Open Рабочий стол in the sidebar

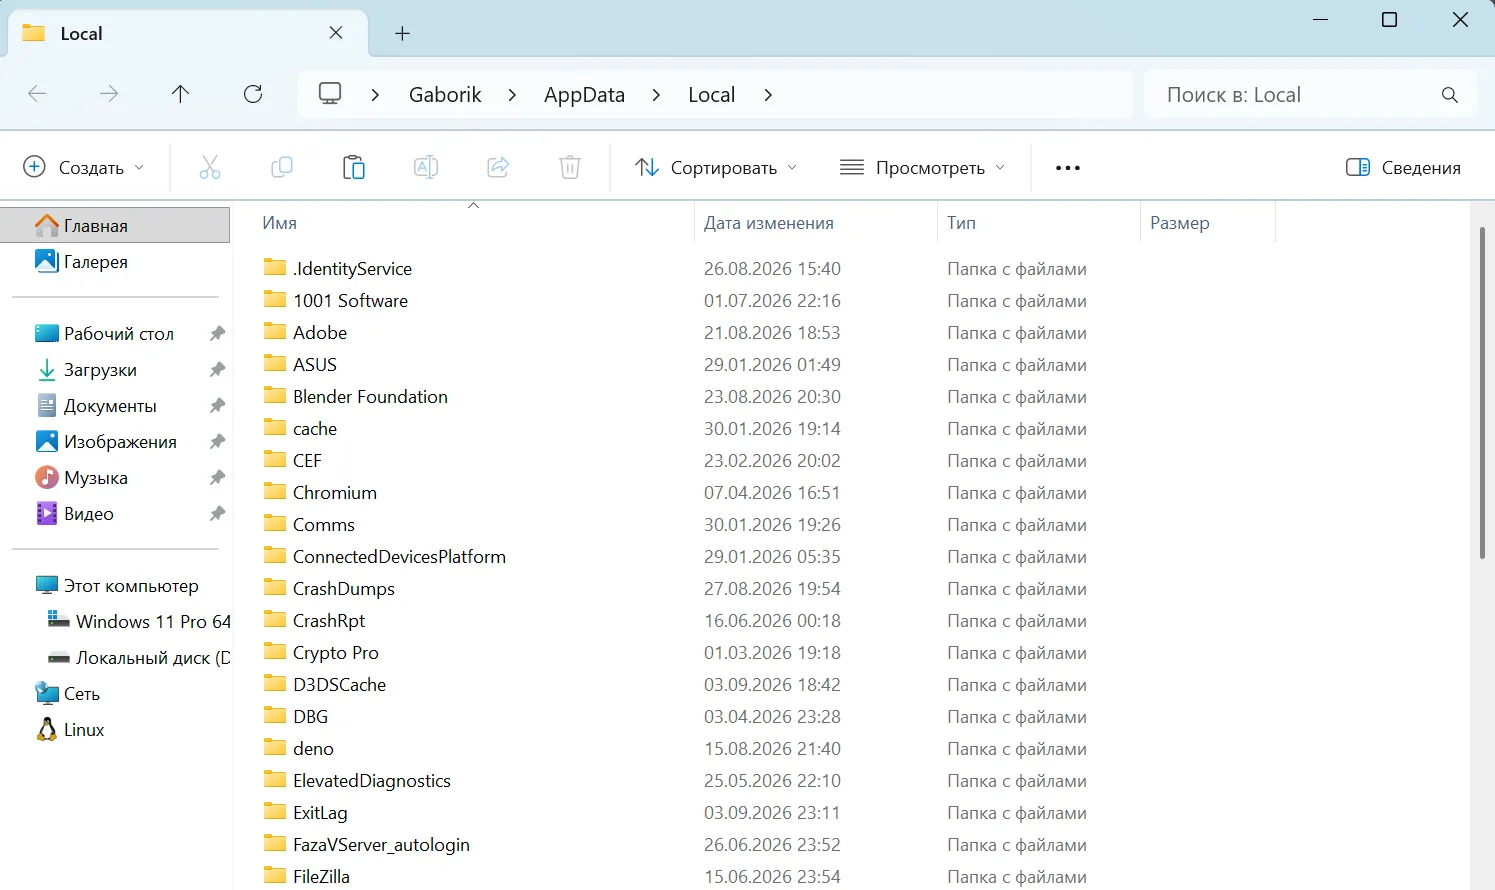(x=118, y=334)
